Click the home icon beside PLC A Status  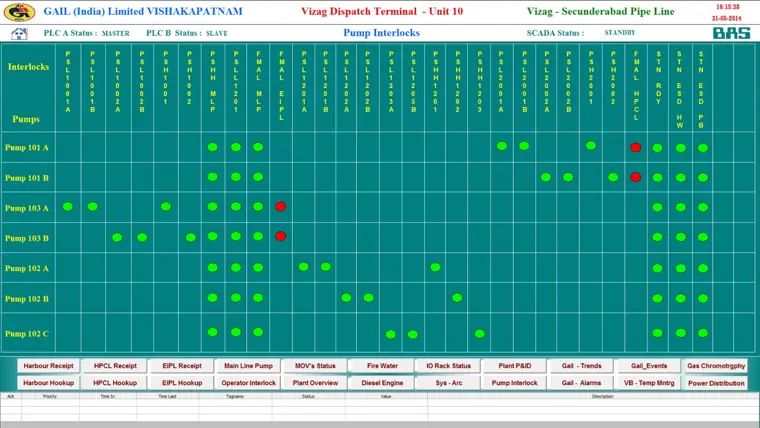pyautogui.click(x=19, y=33)
